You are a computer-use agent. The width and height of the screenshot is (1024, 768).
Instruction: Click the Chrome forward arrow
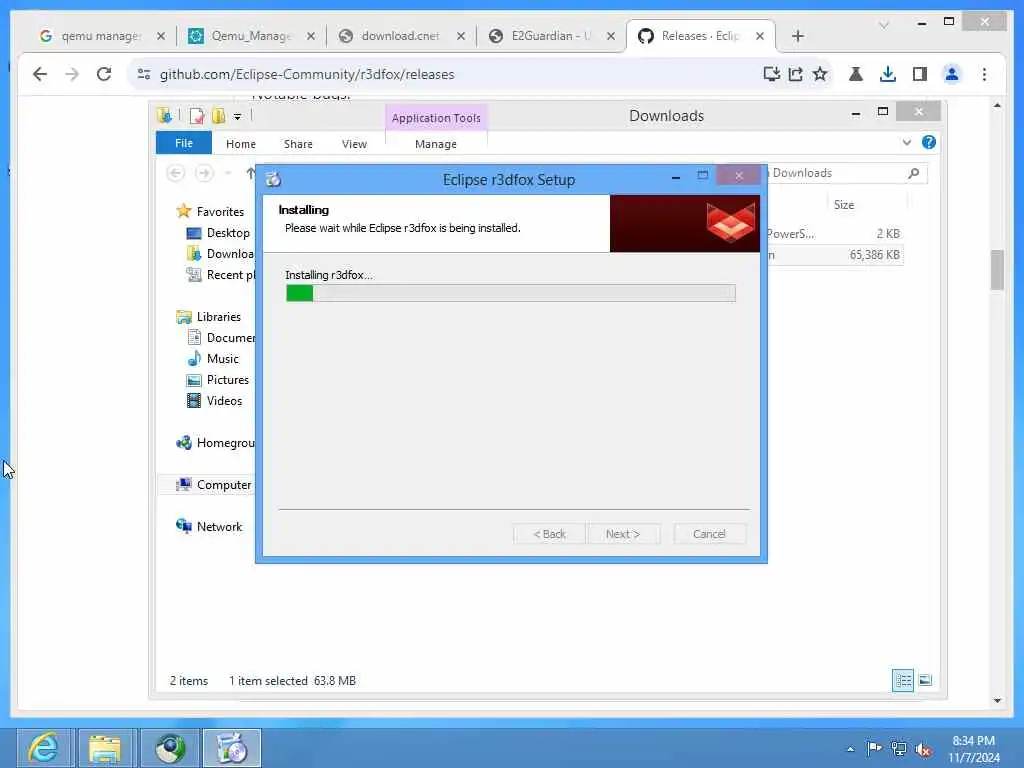pos(72,74)
